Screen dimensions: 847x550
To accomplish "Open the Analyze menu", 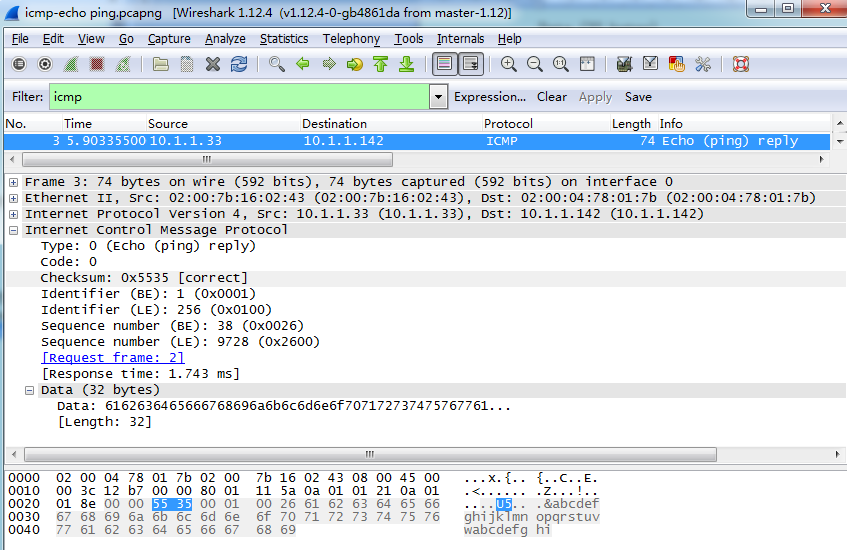I will click(x=225, y=39).
